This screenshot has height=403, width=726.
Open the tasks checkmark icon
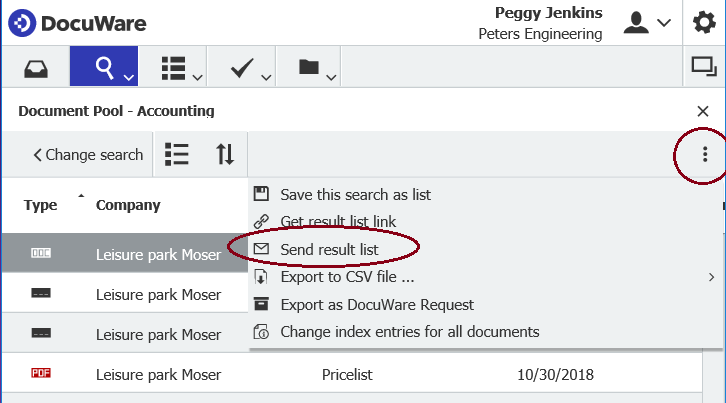tap(242, 67)
